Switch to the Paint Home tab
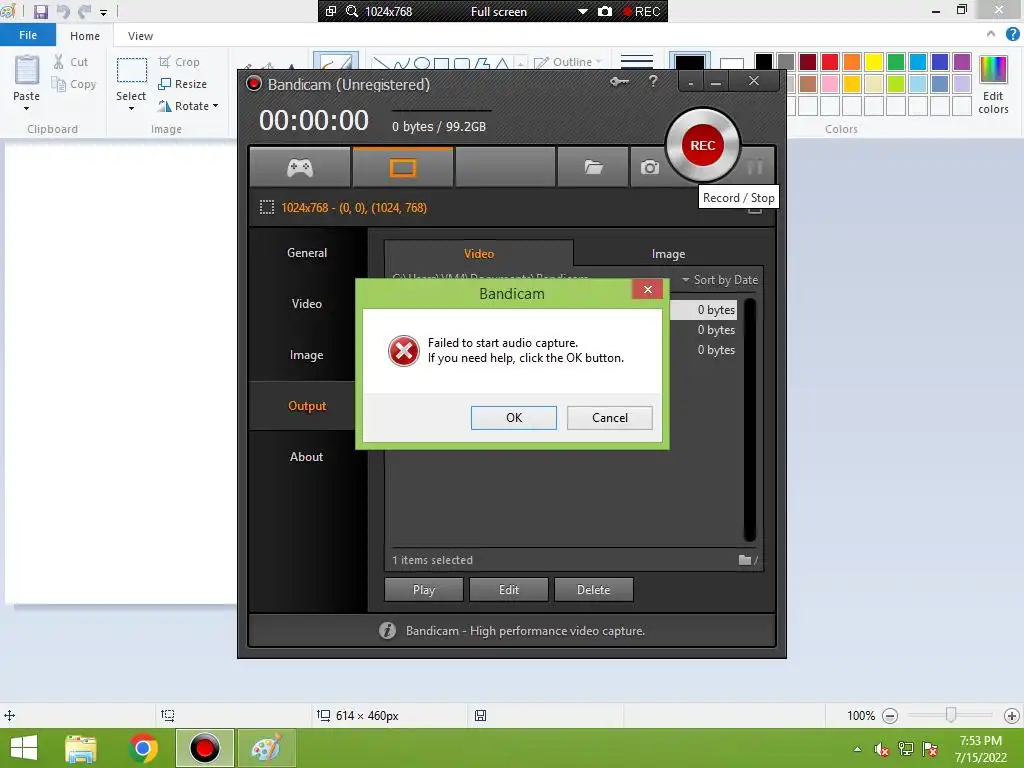 [x=85, y=36]
